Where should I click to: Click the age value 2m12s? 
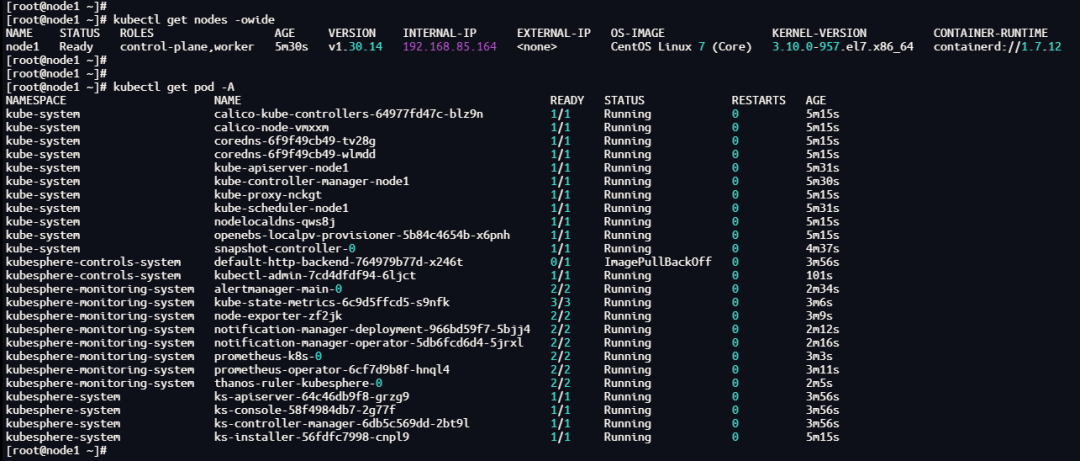click(822, 329)
